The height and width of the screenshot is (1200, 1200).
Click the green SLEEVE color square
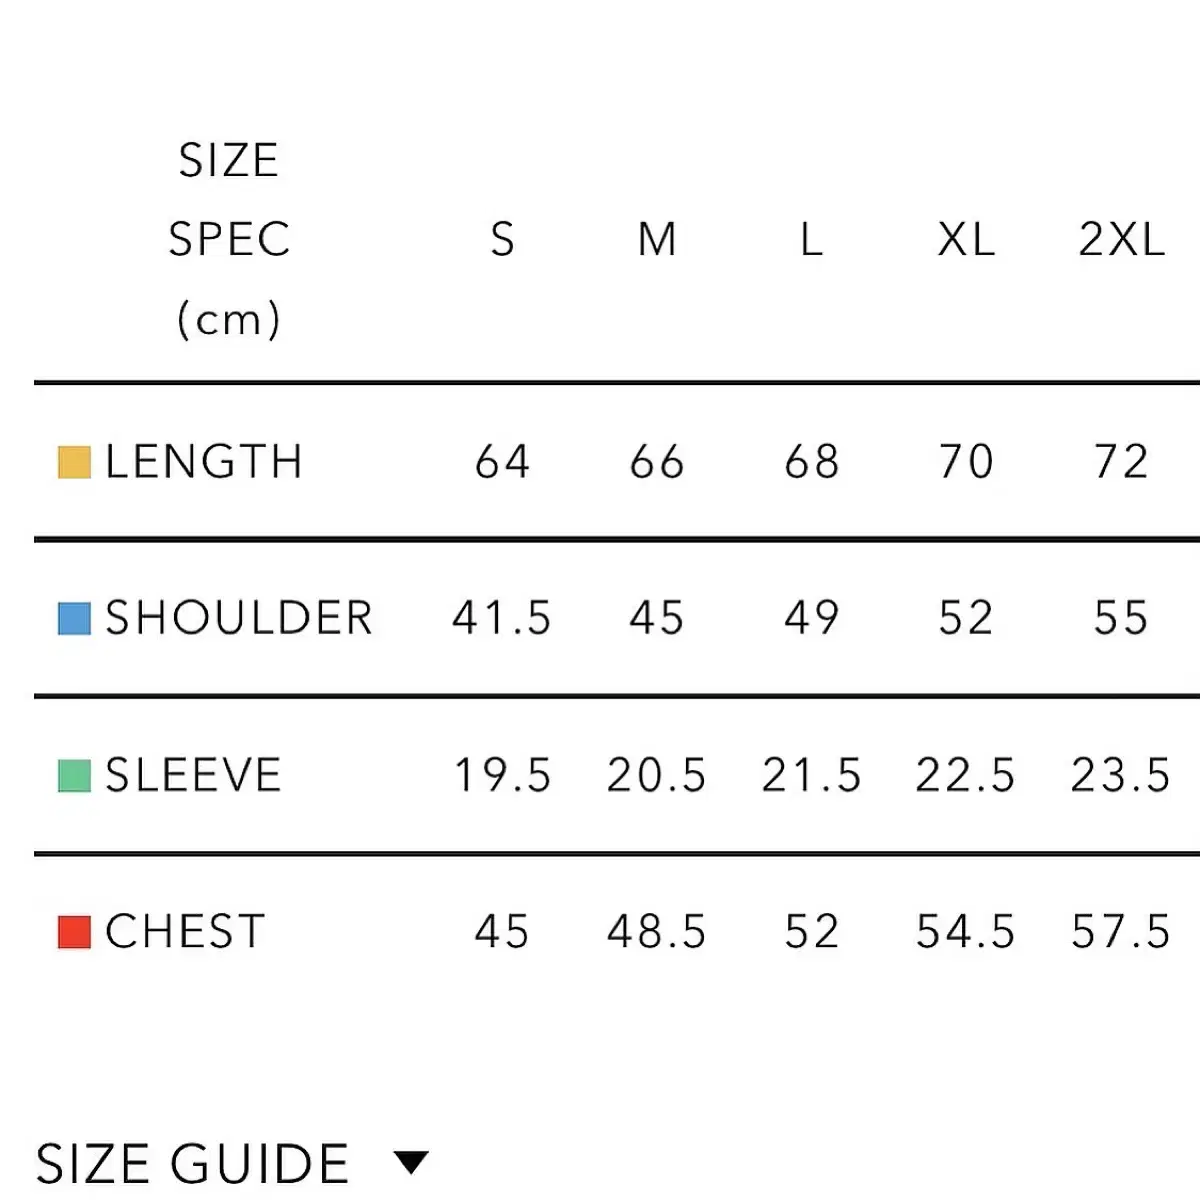[74, 776]
